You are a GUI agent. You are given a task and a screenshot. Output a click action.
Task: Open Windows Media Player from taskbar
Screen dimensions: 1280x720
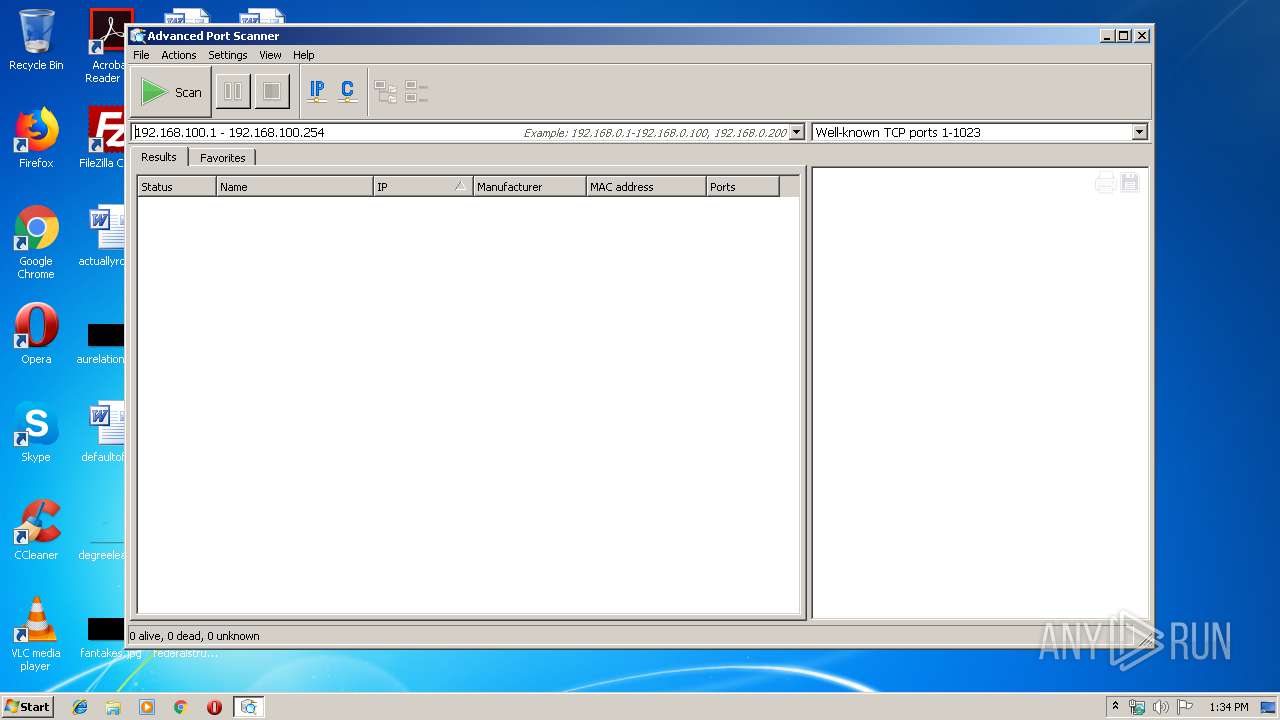[x=147, y=707]
